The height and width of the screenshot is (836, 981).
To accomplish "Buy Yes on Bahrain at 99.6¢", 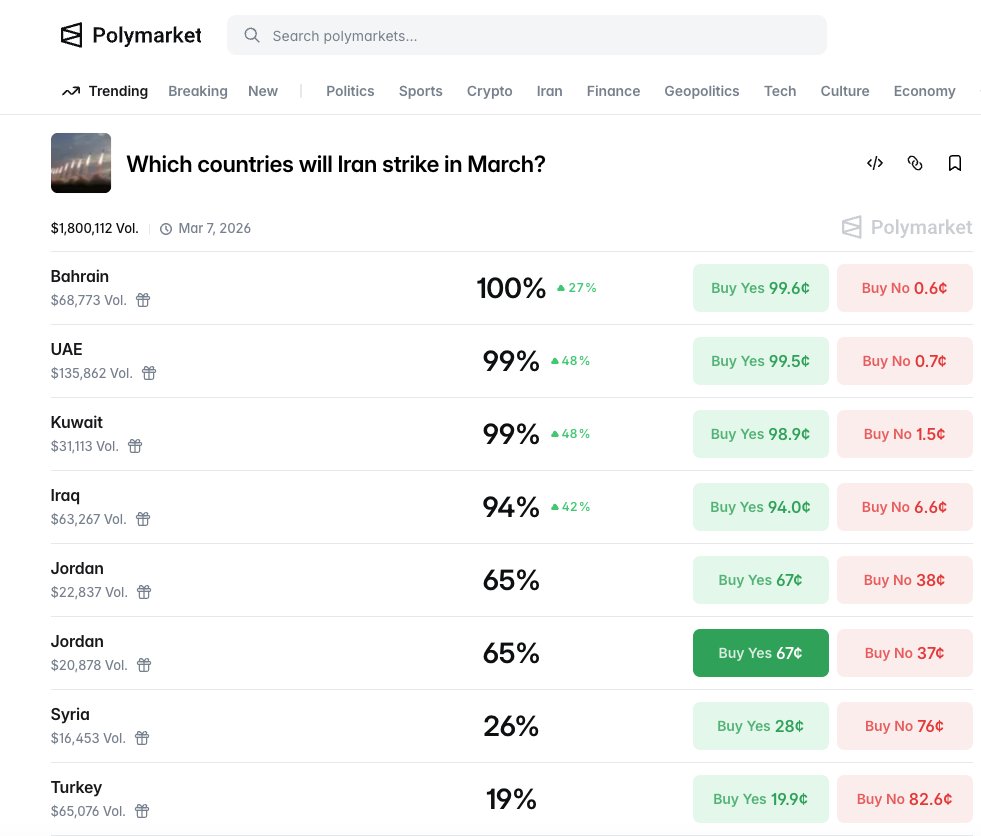I will click(x=760, y=288).
